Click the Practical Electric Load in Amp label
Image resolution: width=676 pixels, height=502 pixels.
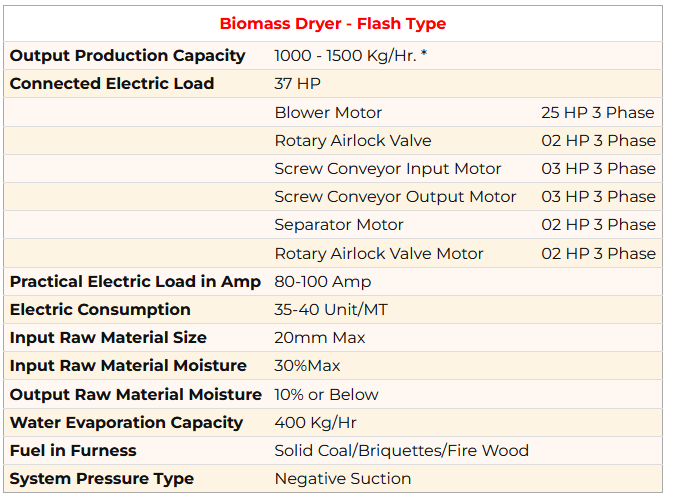[135, 282]
